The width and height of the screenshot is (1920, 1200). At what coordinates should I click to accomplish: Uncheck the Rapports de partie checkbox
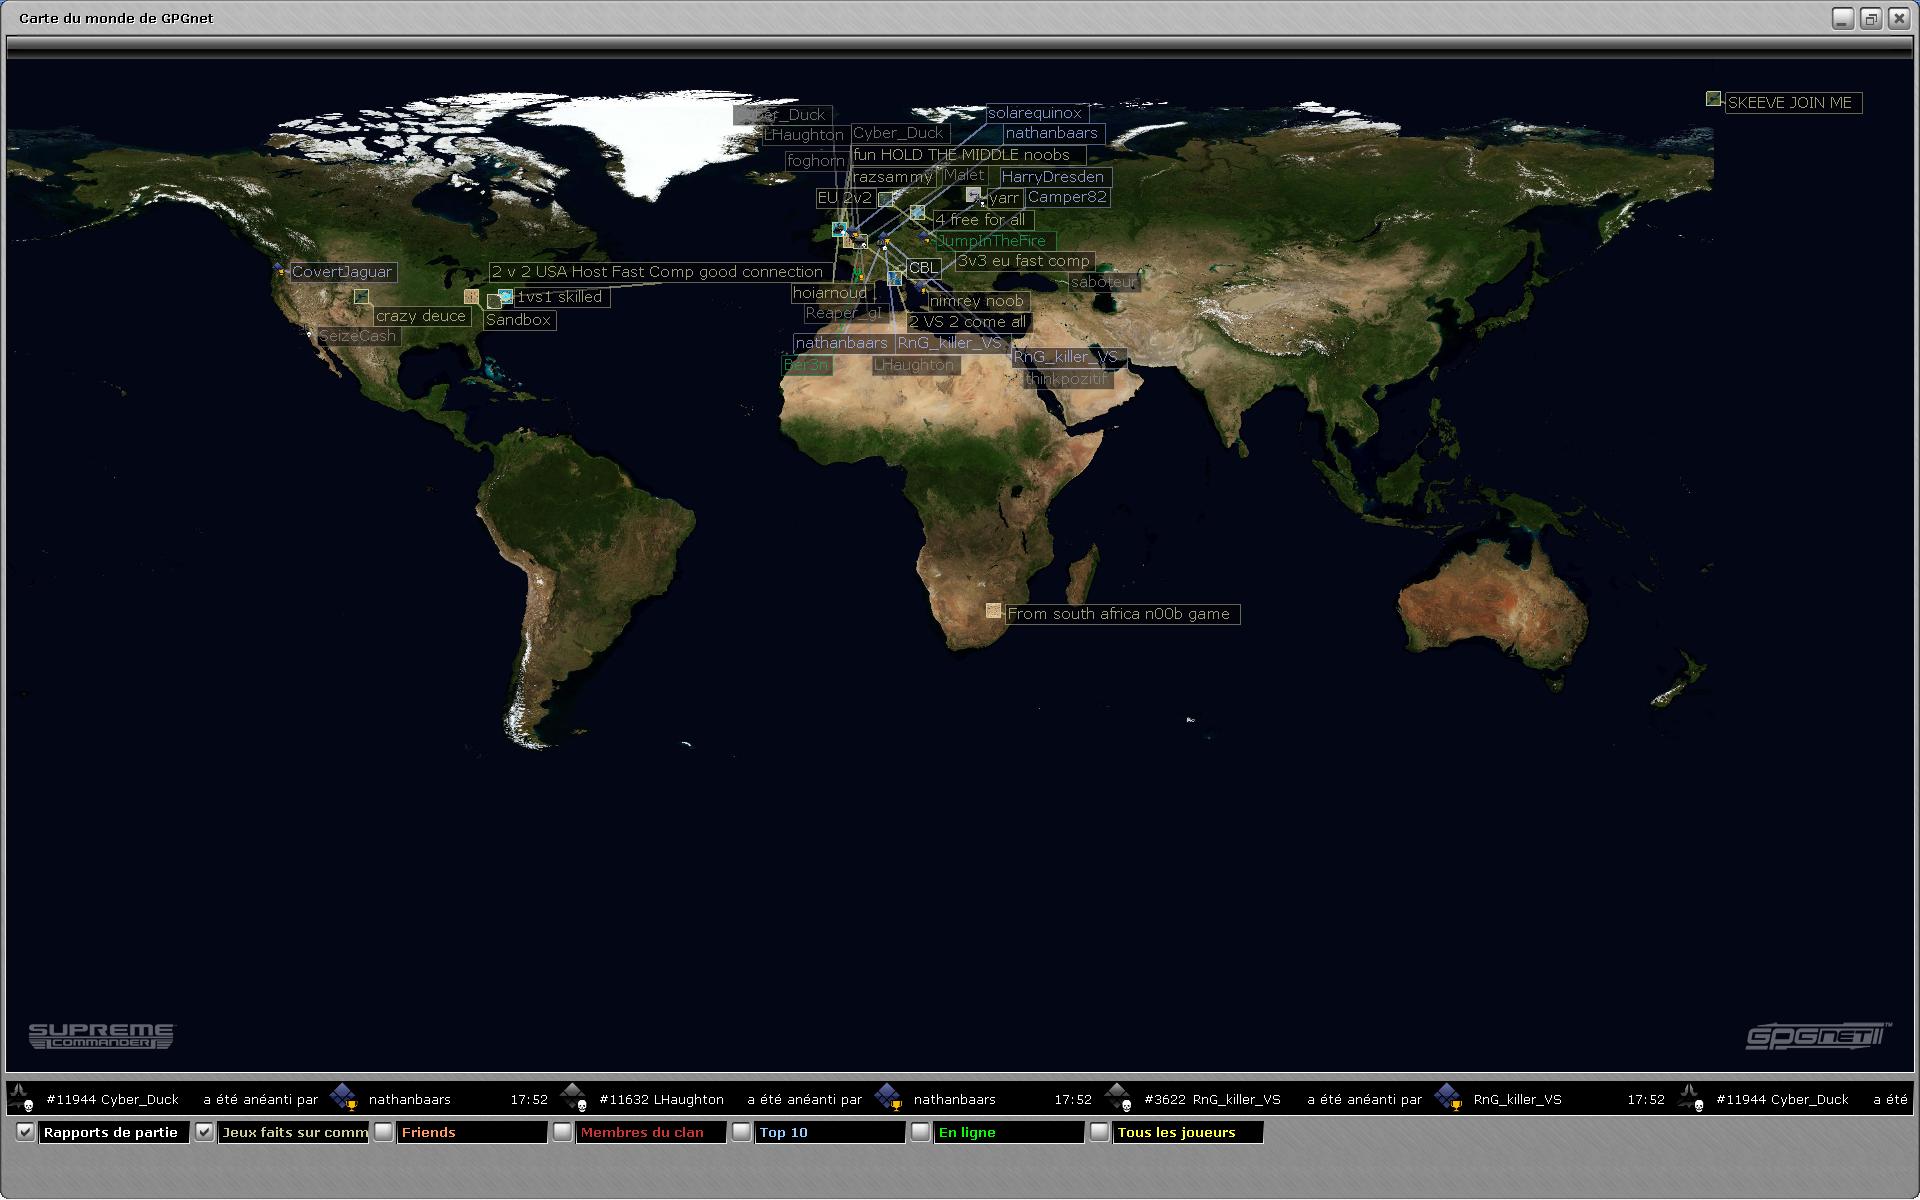(x=26, y=1132)
